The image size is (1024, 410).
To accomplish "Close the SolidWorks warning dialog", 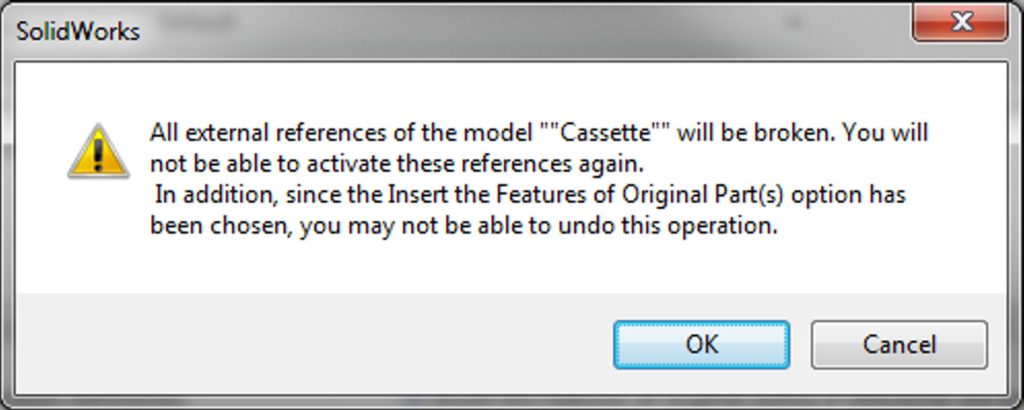I will pos(960,23).
